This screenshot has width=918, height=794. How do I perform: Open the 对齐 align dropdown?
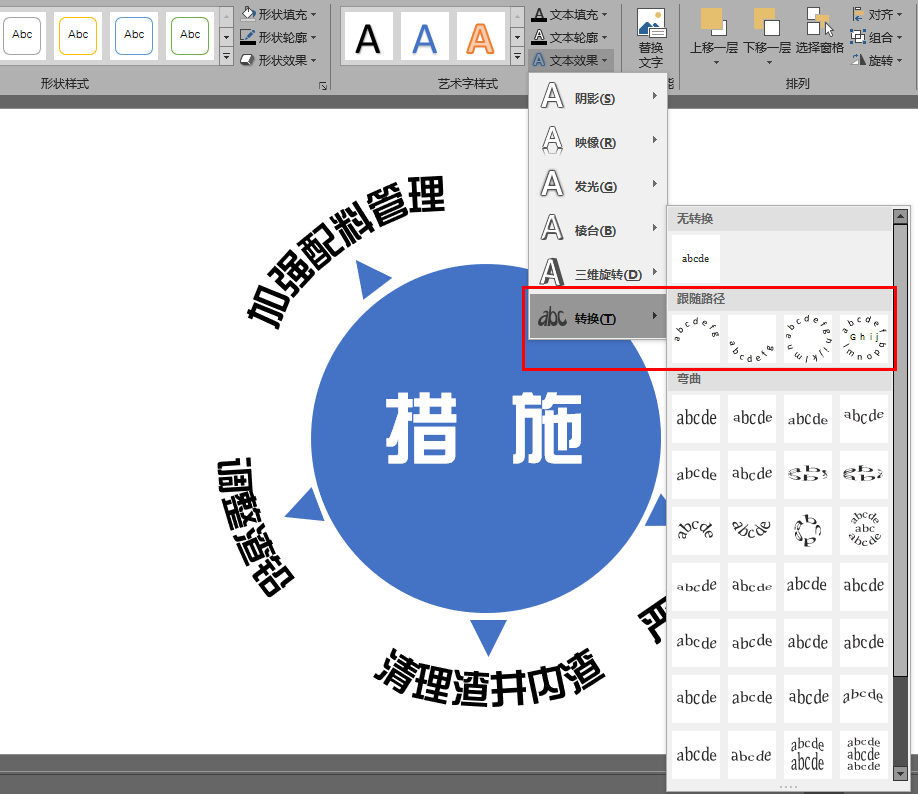876,14
